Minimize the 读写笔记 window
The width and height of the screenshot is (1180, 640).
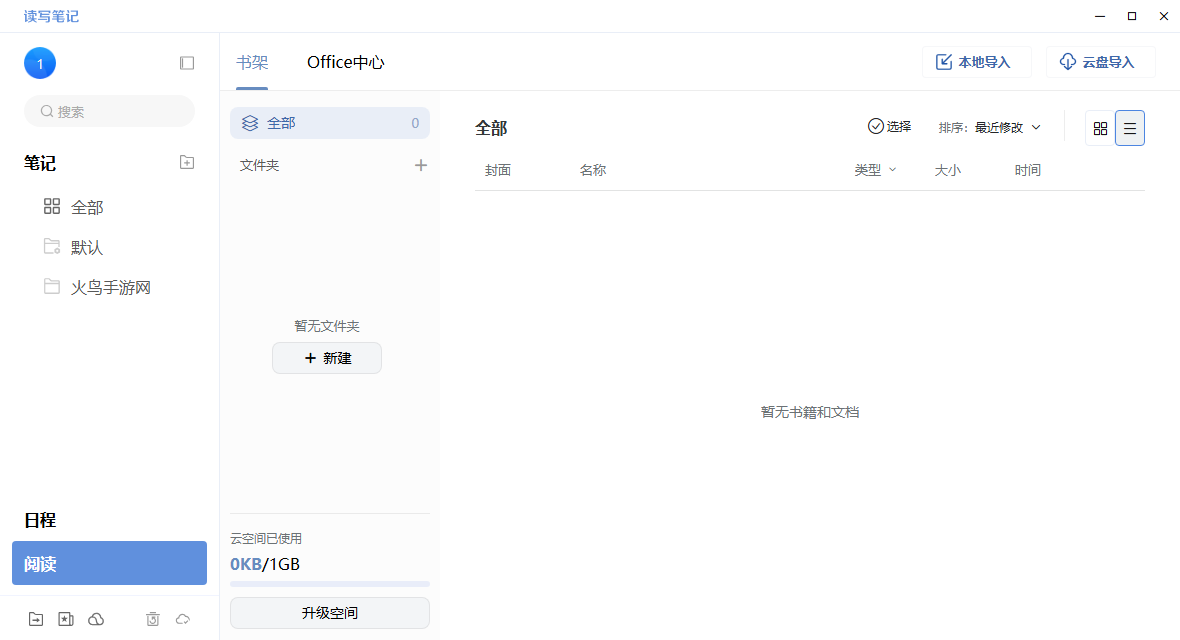coord(1099,16)
